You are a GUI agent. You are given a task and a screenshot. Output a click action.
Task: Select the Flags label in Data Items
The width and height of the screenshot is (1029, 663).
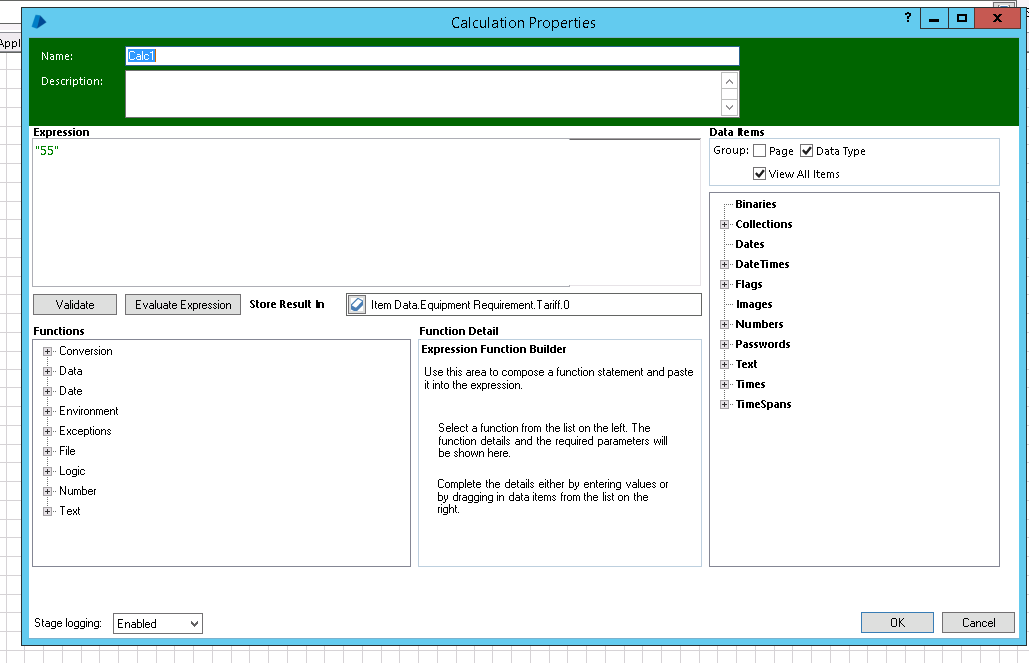pyautogui.click(x=748, y=284)
